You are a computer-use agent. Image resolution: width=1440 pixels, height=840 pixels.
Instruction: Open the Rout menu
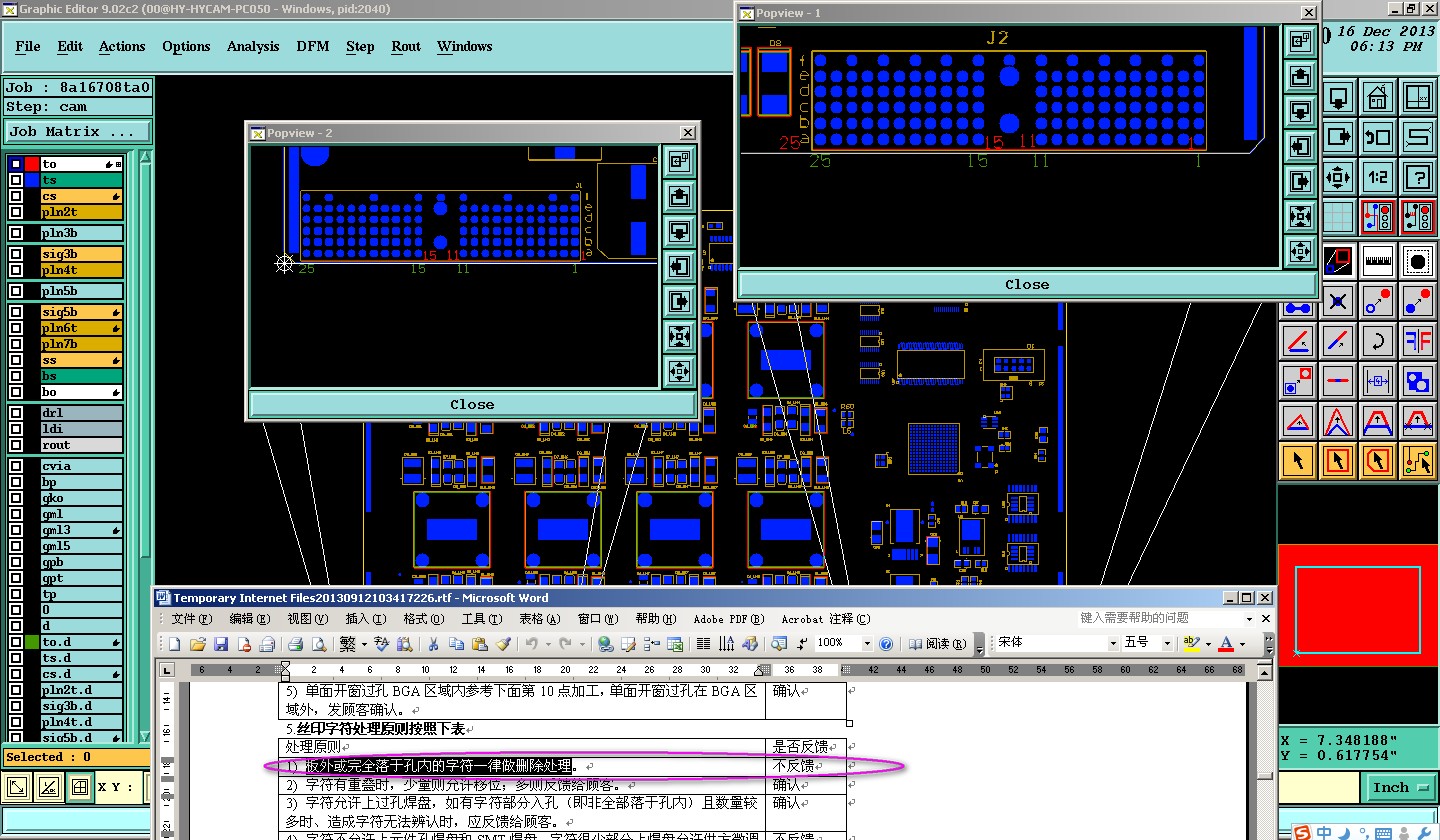tap(406, 46)
